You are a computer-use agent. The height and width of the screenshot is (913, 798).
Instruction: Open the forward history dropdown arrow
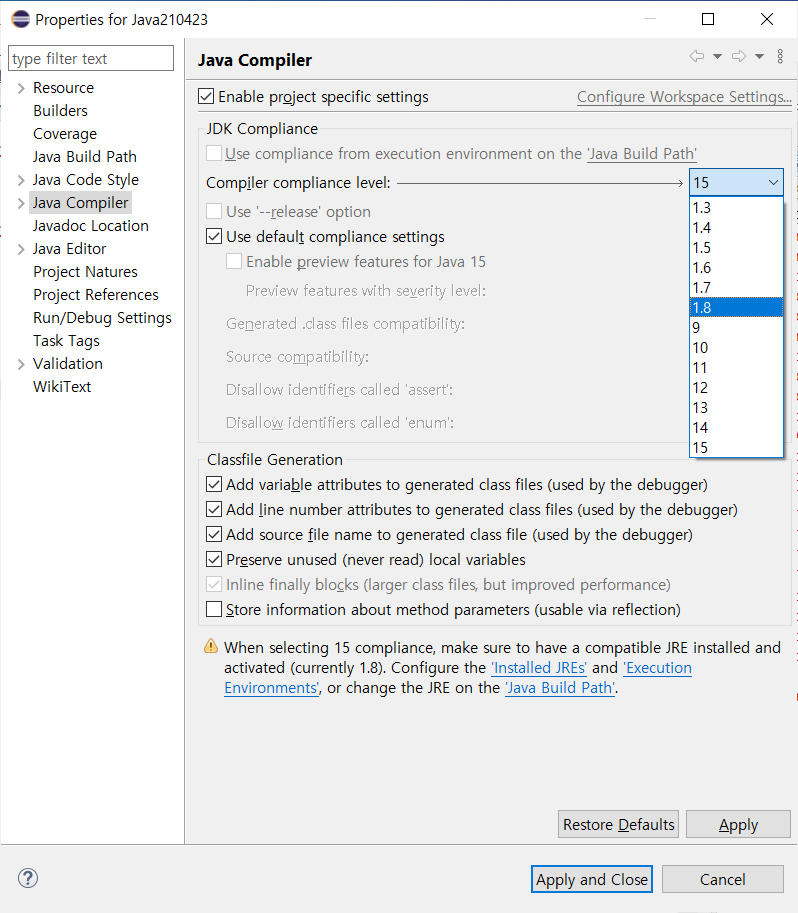[x=760, y=56]
